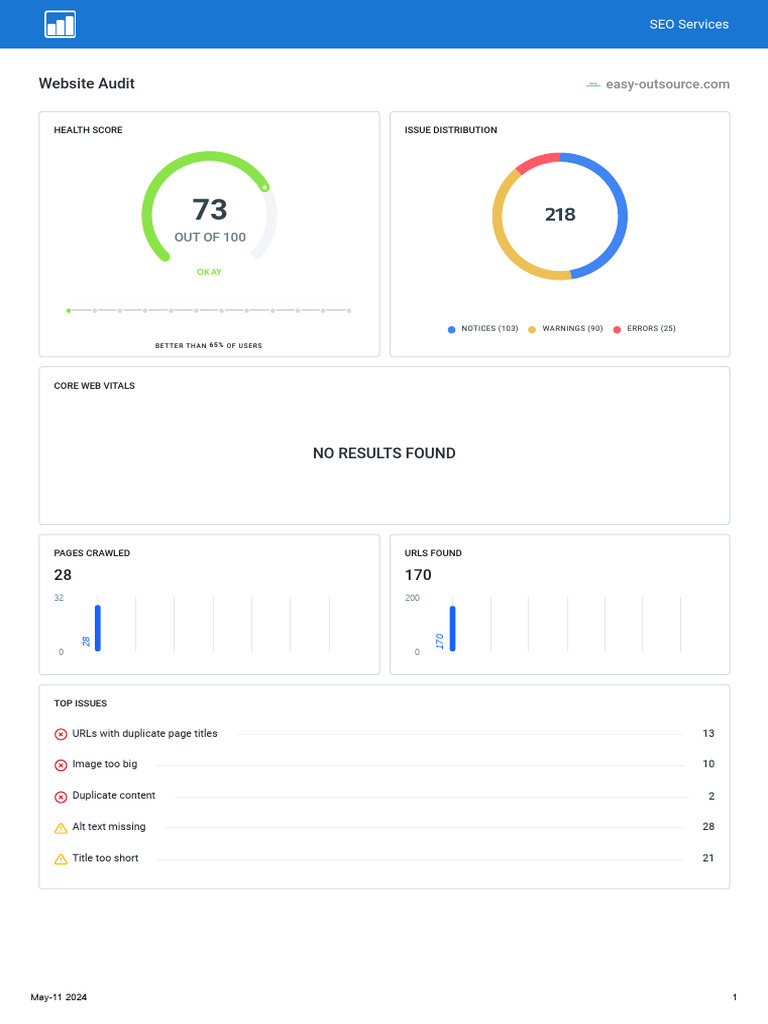
Task: Click the BETTER THAN 65% OF USERS text
Action: pyautogui.click(x=208, y=345)
